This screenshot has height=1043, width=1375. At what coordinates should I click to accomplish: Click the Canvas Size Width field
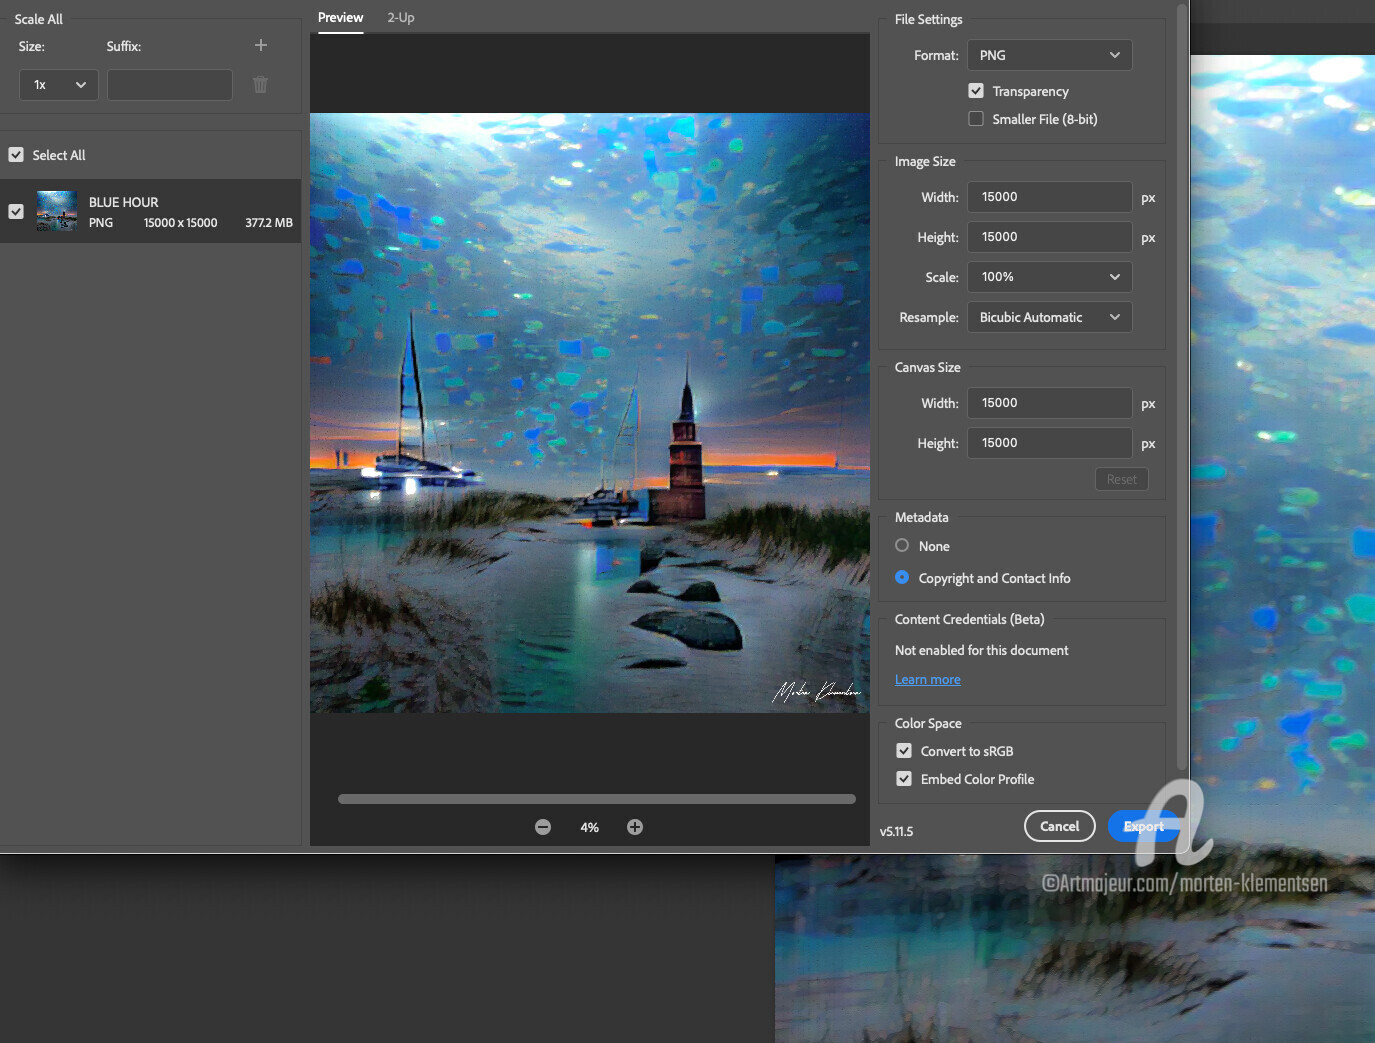coord(1050,403)
